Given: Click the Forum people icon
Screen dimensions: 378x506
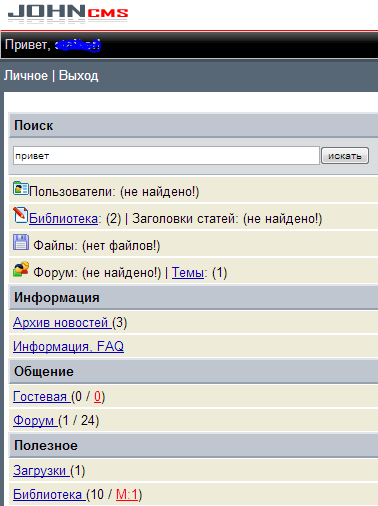Looking at the screenshot, I should 21,269.
